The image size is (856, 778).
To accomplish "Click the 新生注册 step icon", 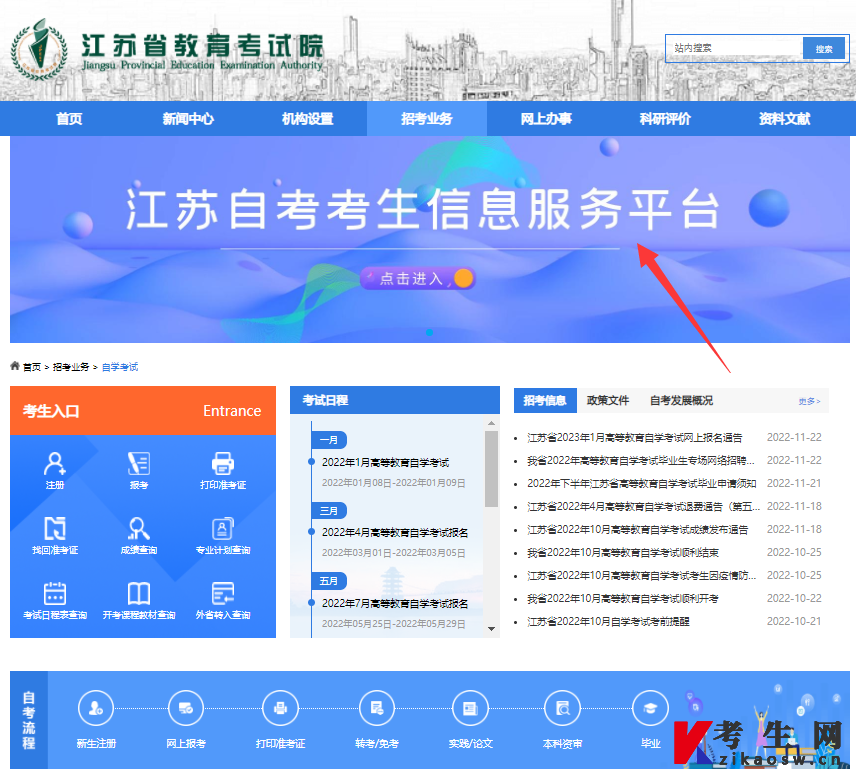I will (x=96, y=709).
